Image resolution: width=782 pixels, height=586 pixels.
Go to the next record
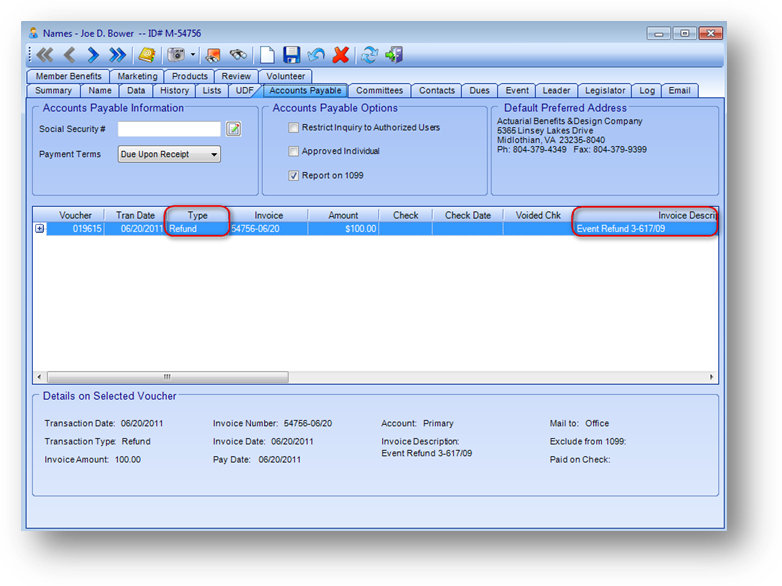[x=93, y=55]
